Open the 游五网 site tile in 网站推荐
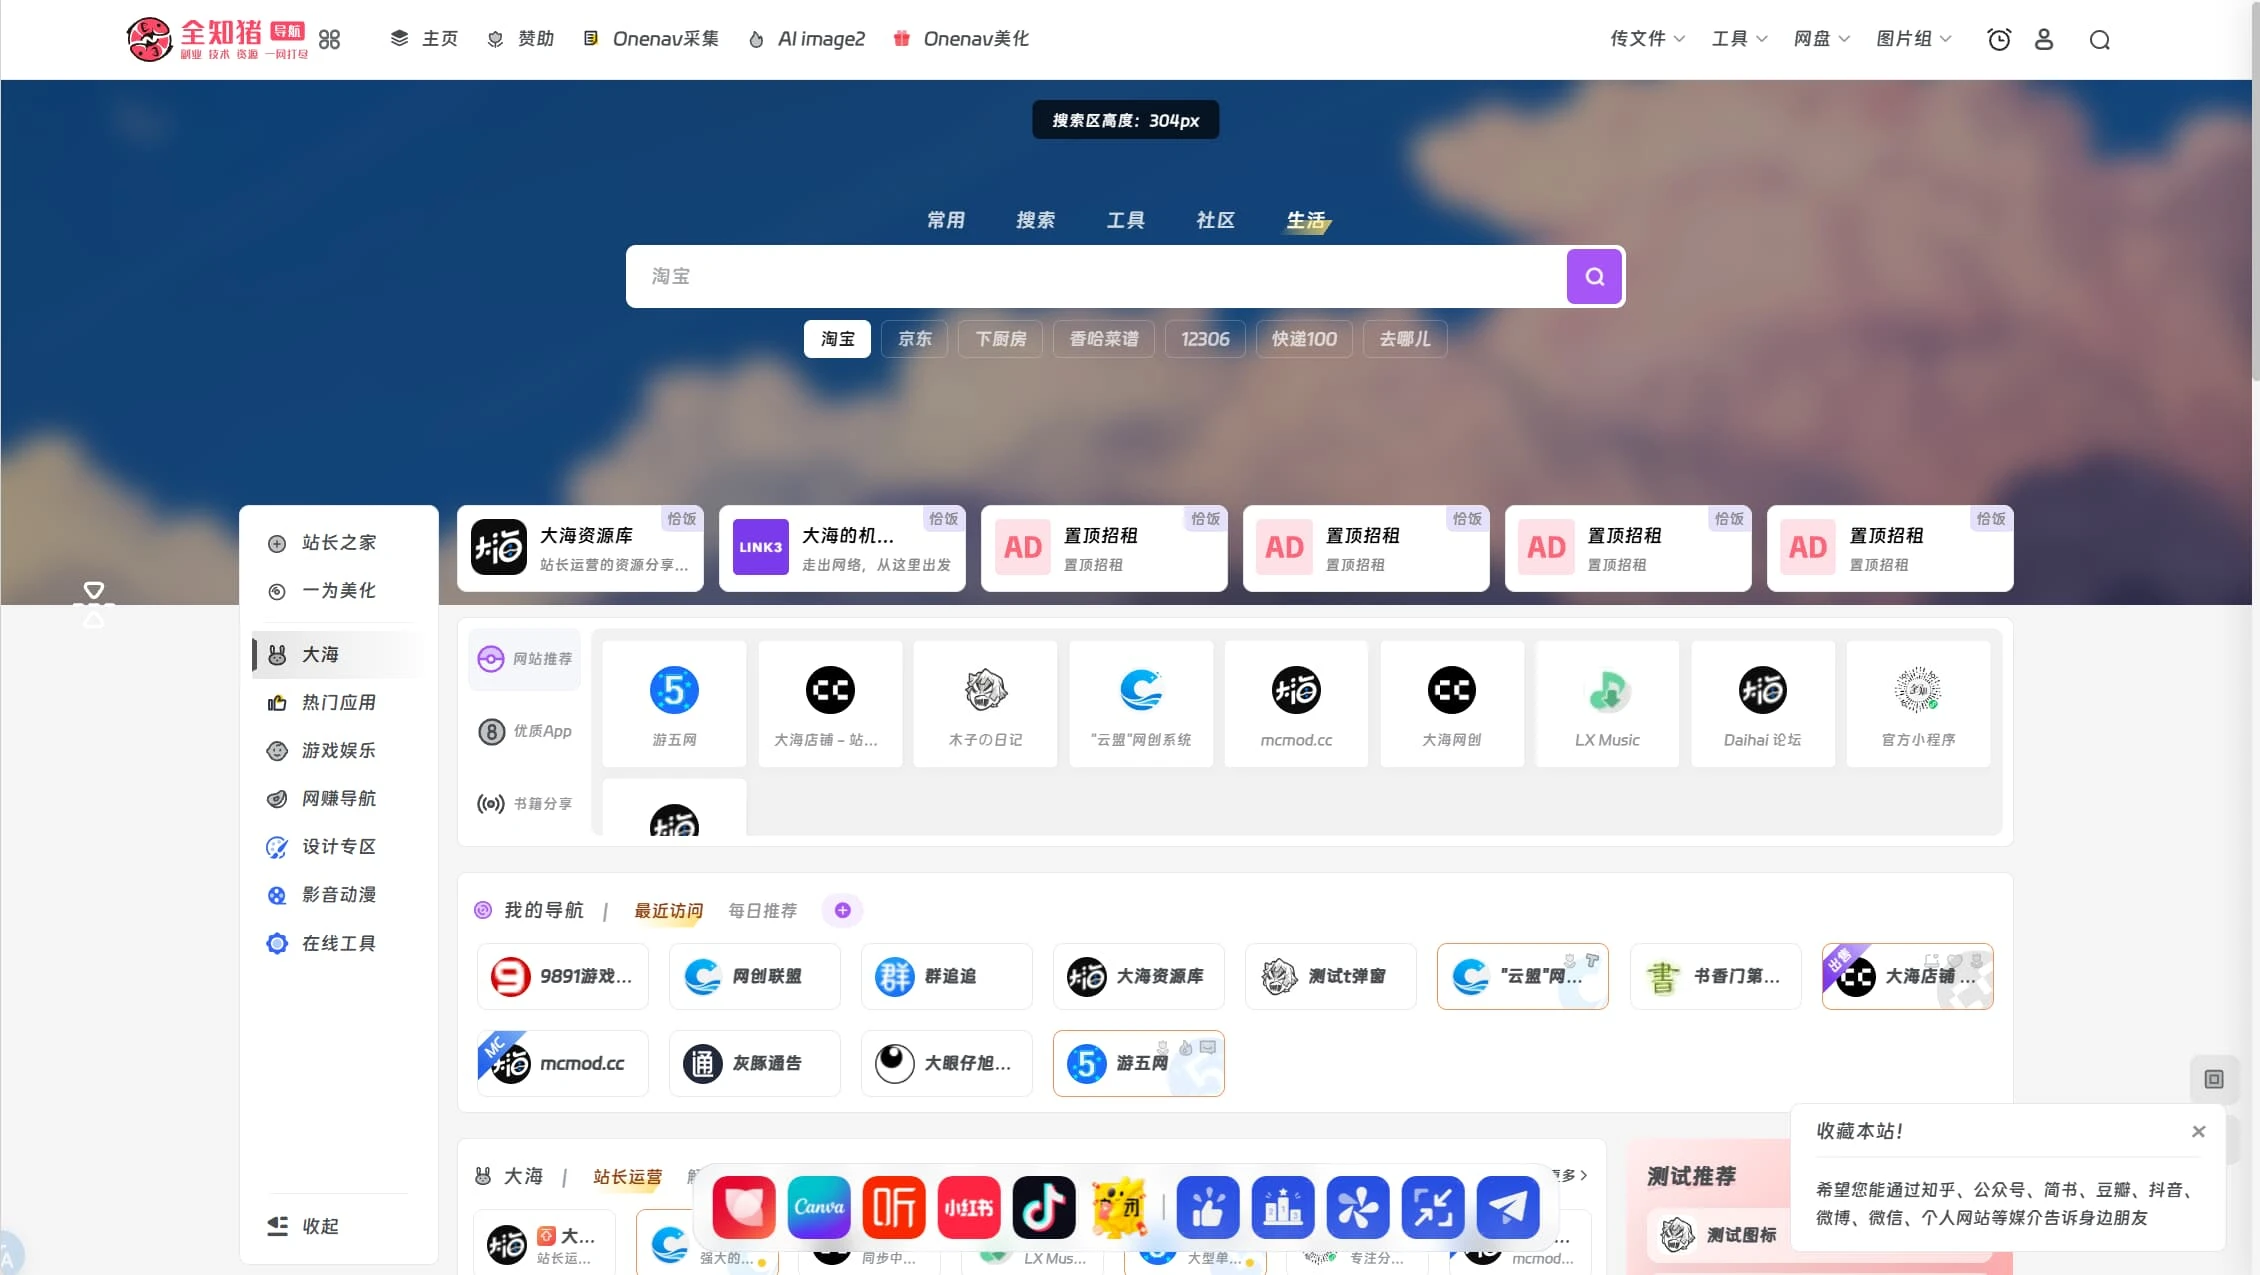 [674, 704]
